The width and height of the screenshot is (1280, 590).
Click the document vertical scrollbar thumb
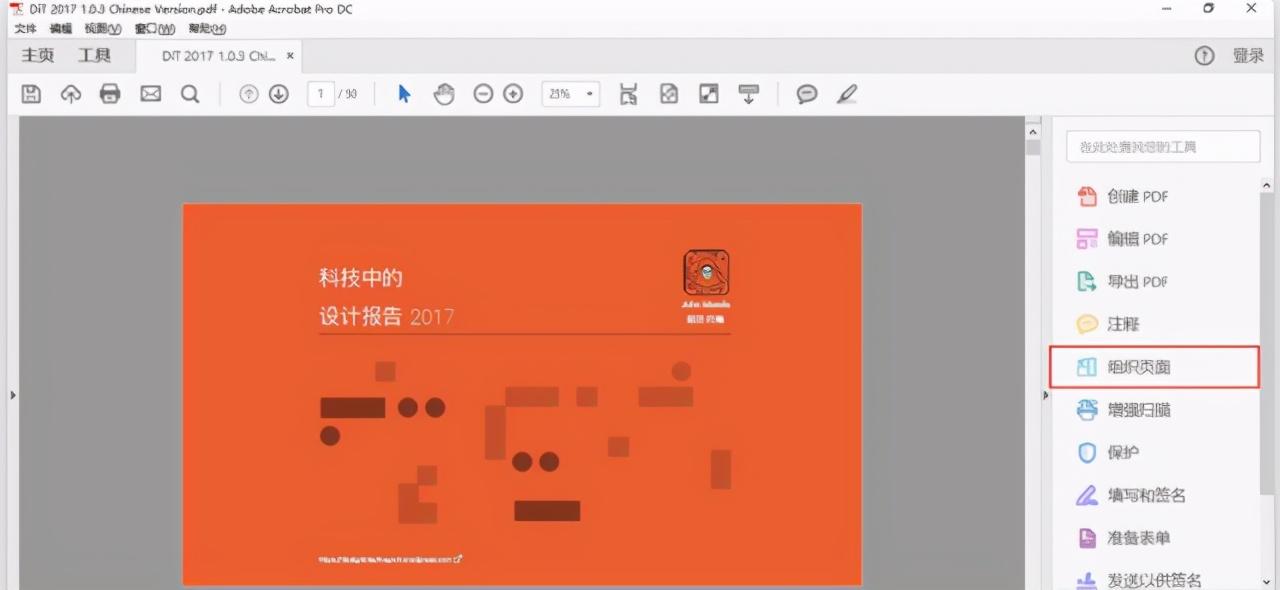1033,148
